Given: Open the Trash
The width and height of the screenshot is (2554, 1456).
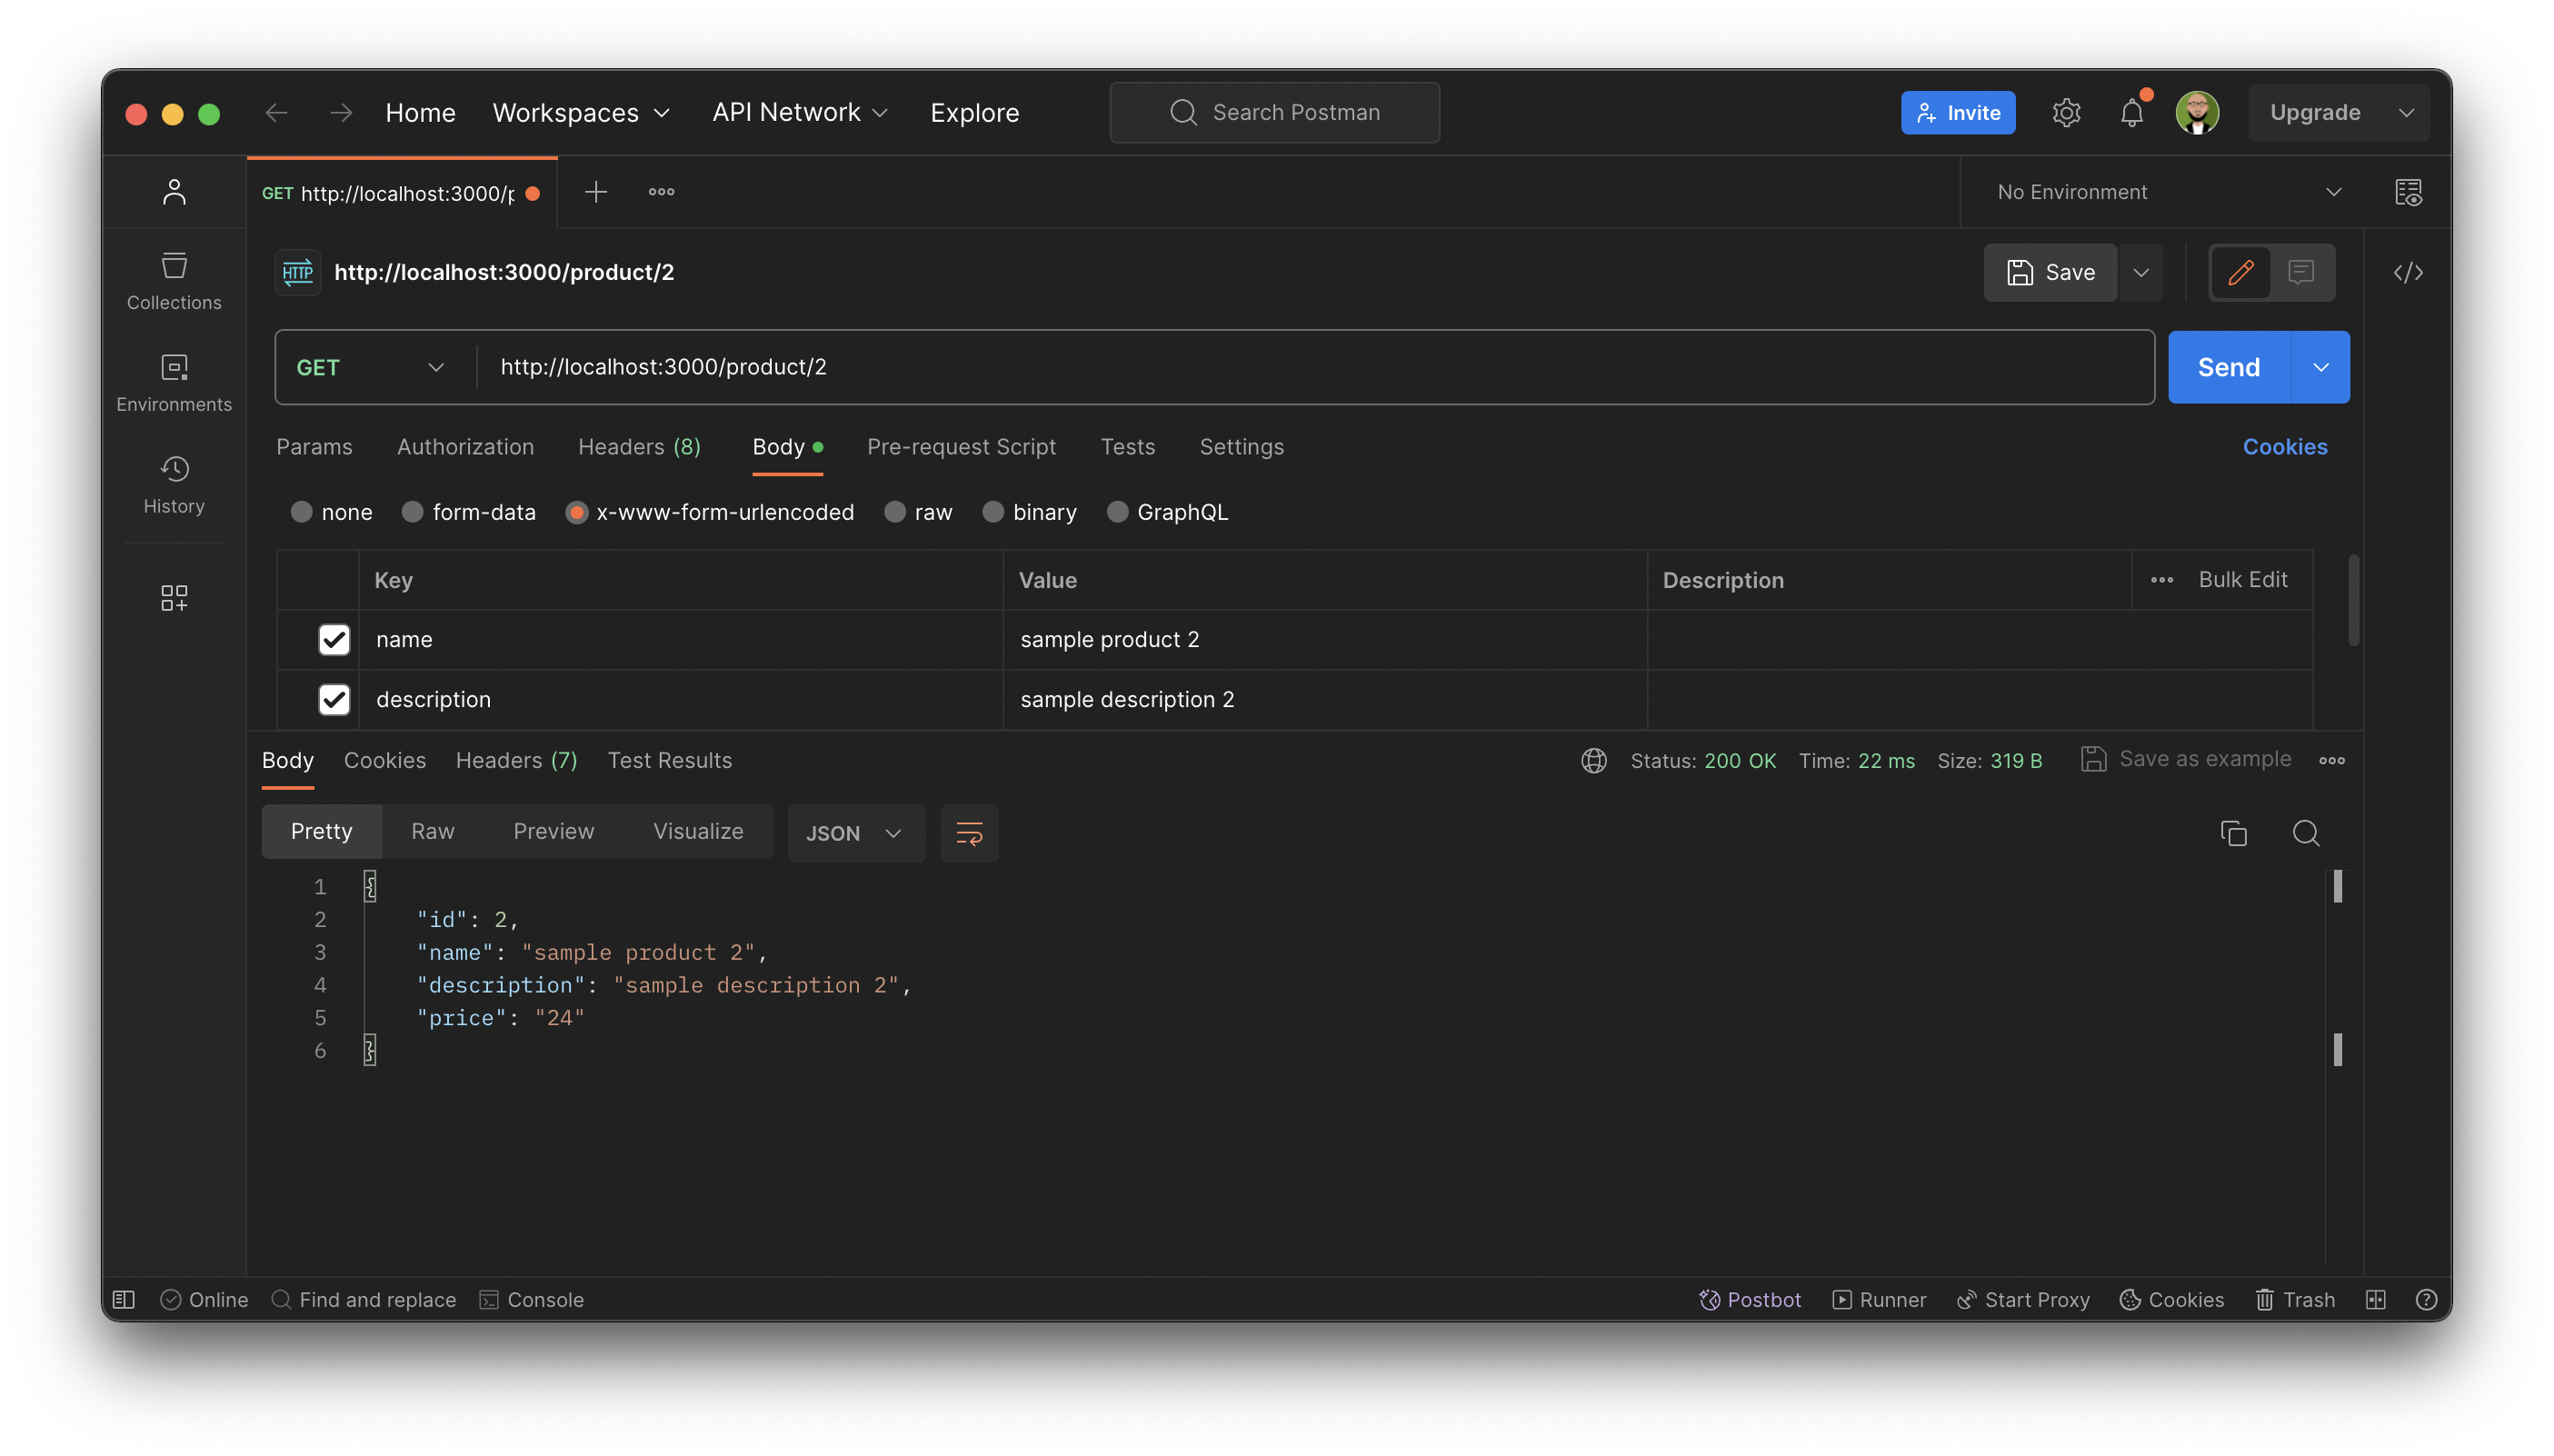Looking at the screenshot, I should tap(2295, 1299).
